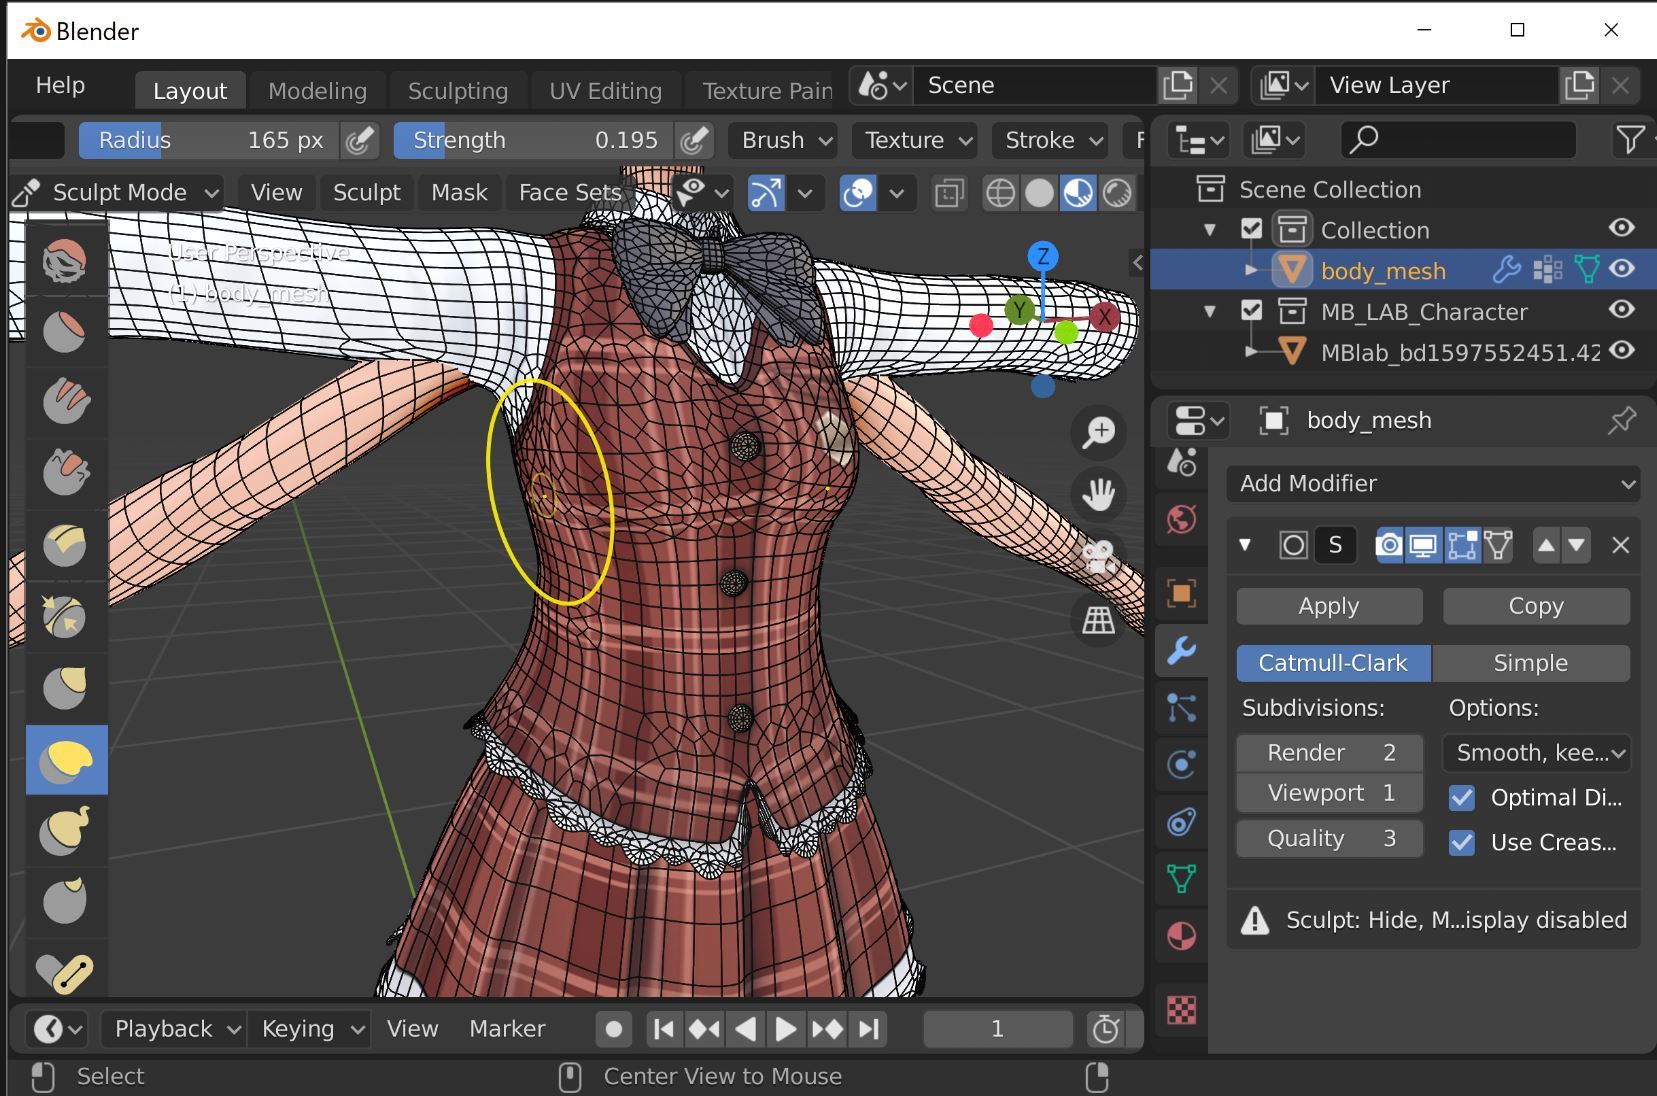Image resolution: width=1657 pixels, height=1096 pixels.
Task: Select the highlighted sculpt brush in toolbar
Action: point(66,760)
